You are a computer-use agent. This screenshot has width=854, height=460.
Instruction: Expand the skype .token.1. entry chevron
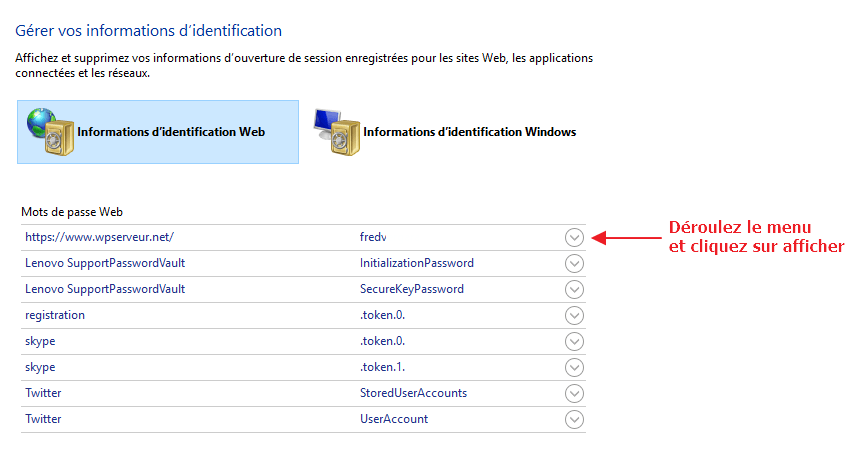pyautogui.click(x=574, y=368)
